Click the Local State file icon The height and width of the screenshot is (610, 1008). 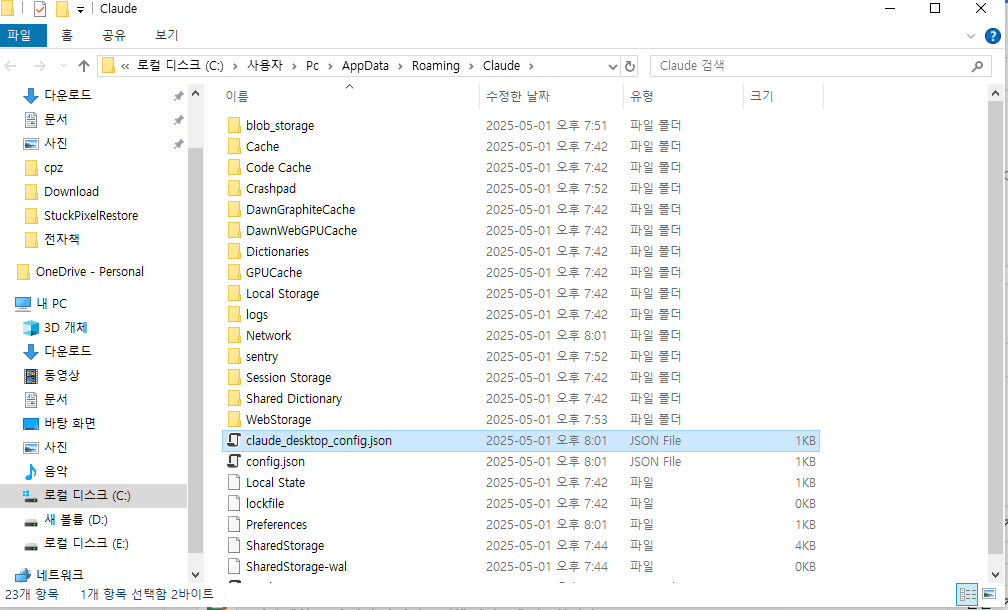(234, 483)
